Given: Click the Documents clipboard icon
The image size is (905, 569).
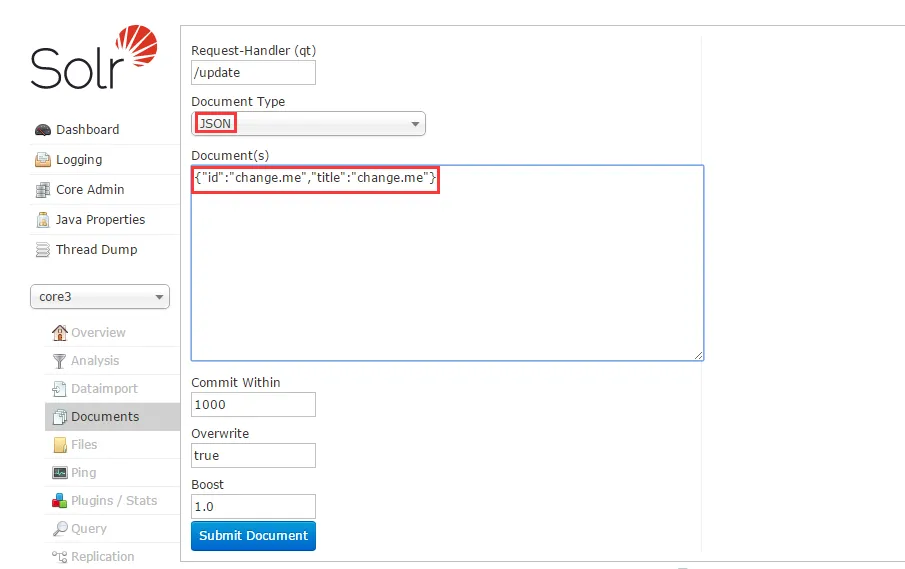Looking at the screenshot, I should click(x=59, y=417).
